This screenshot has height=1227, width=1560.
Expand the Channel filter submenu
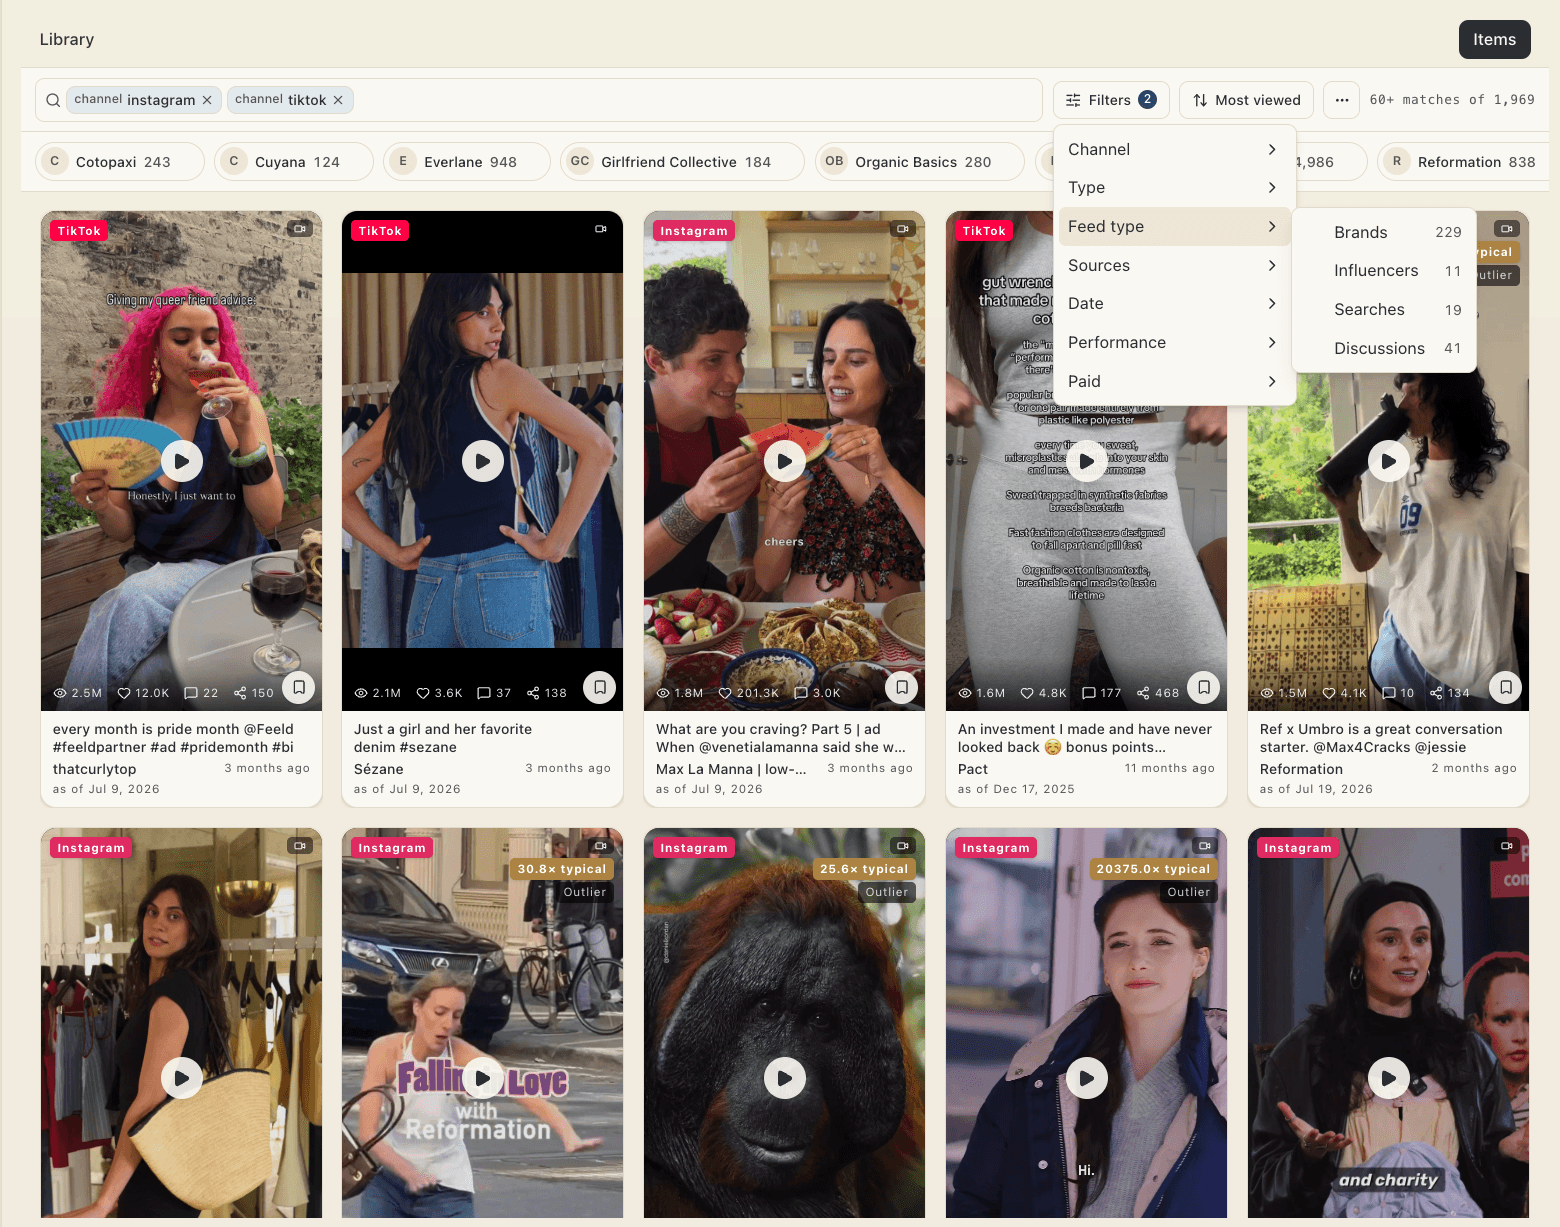point(1175,149)
